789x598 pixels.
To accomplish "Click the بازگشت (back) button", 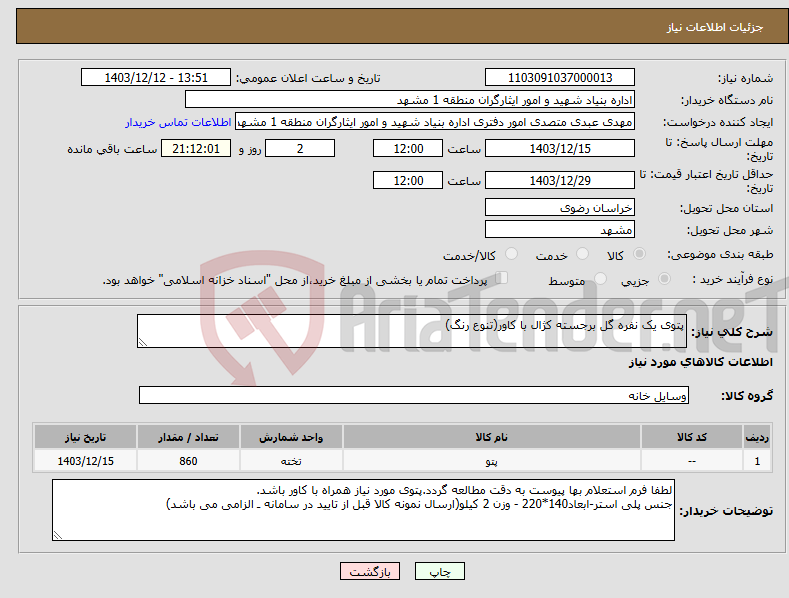I will coord(370,571).
